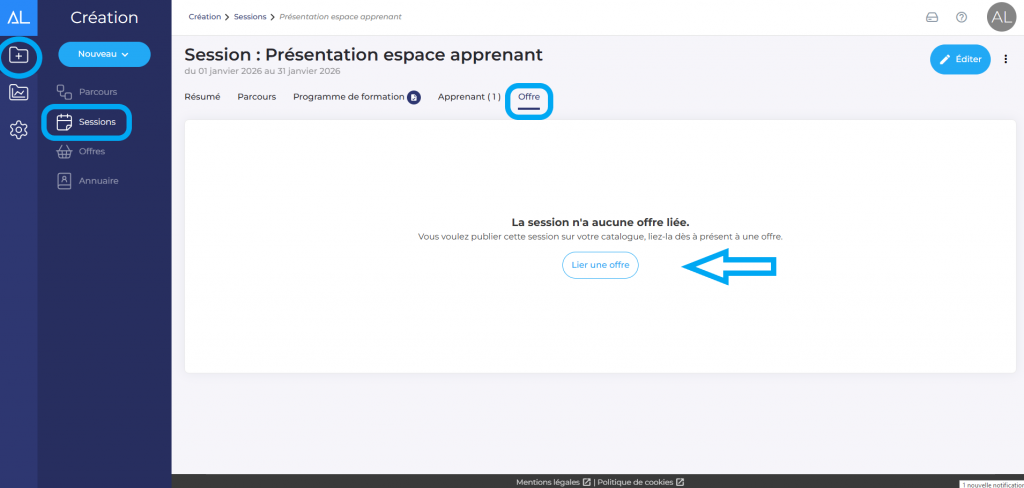1024x488 pixels.
Task: Go to Parcours in the sidebar
Action: [x=97, y=92]
